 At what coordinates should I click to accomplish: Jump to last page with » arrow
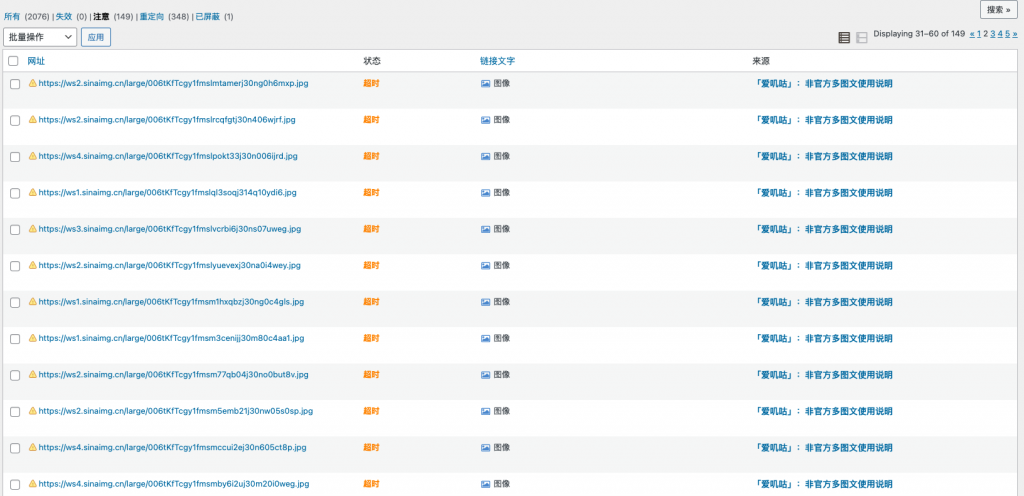[1015, 33]
